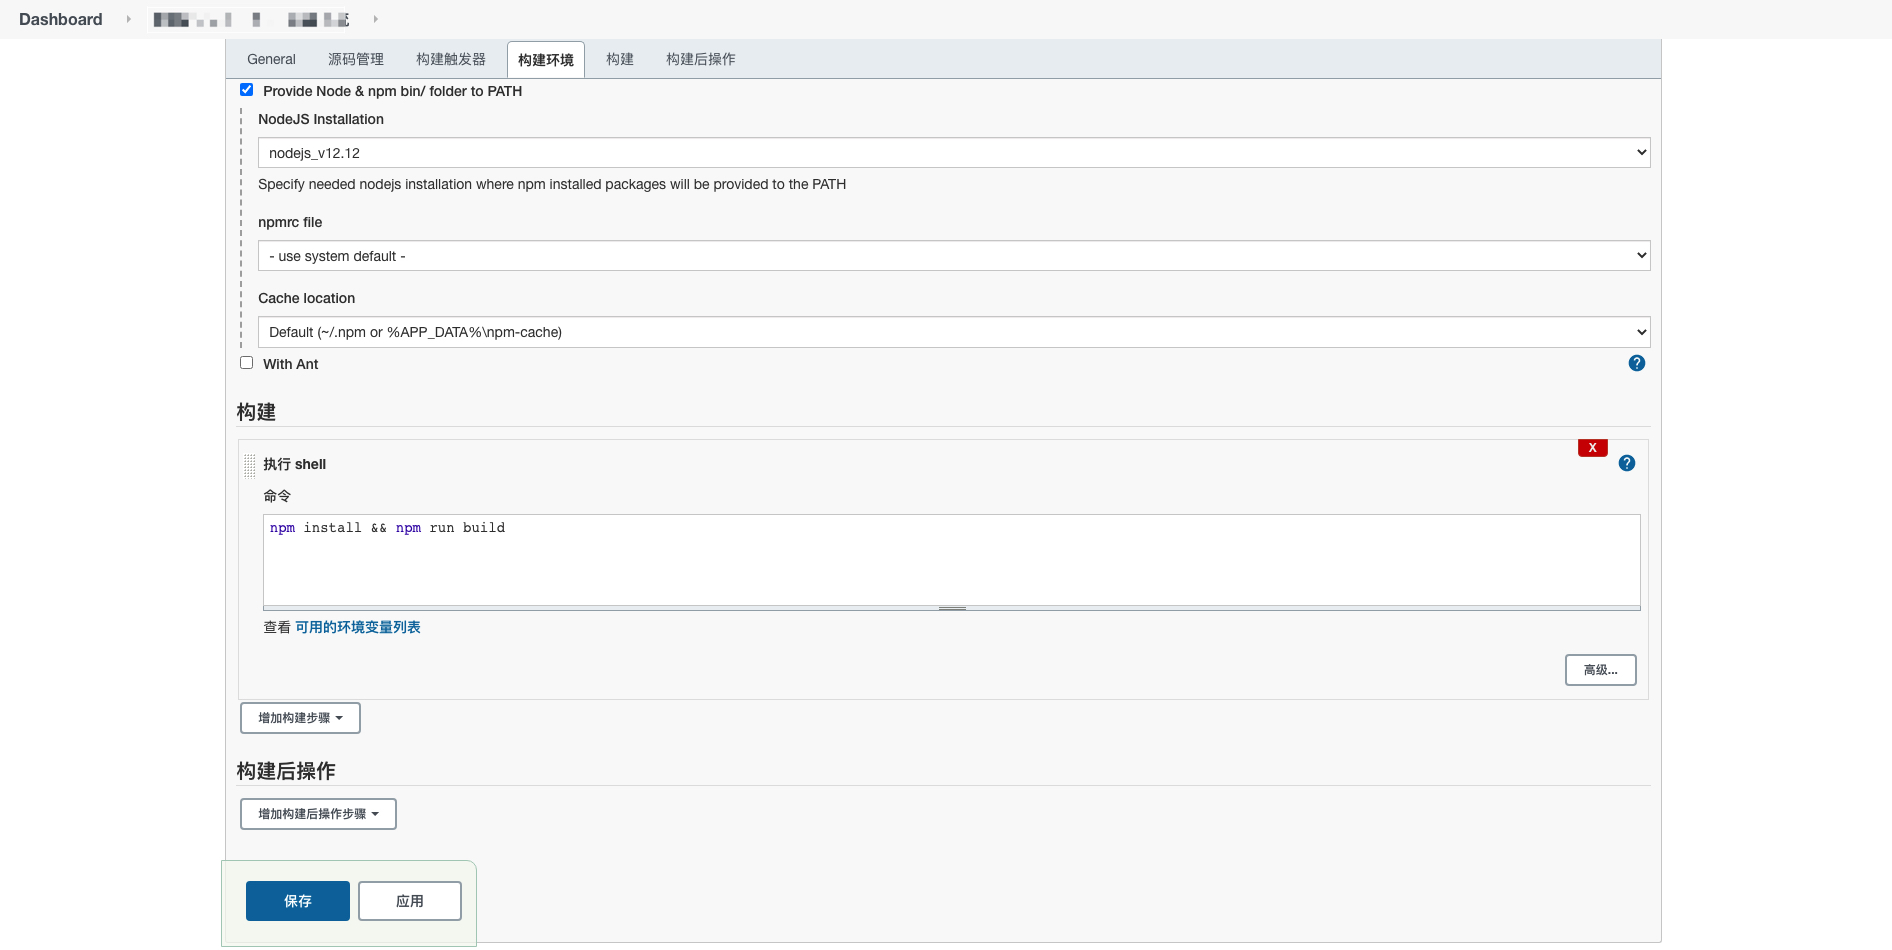Select the 构建环境 tab
This screenshot has width=1892, height=950.
(x=546, y=60)
